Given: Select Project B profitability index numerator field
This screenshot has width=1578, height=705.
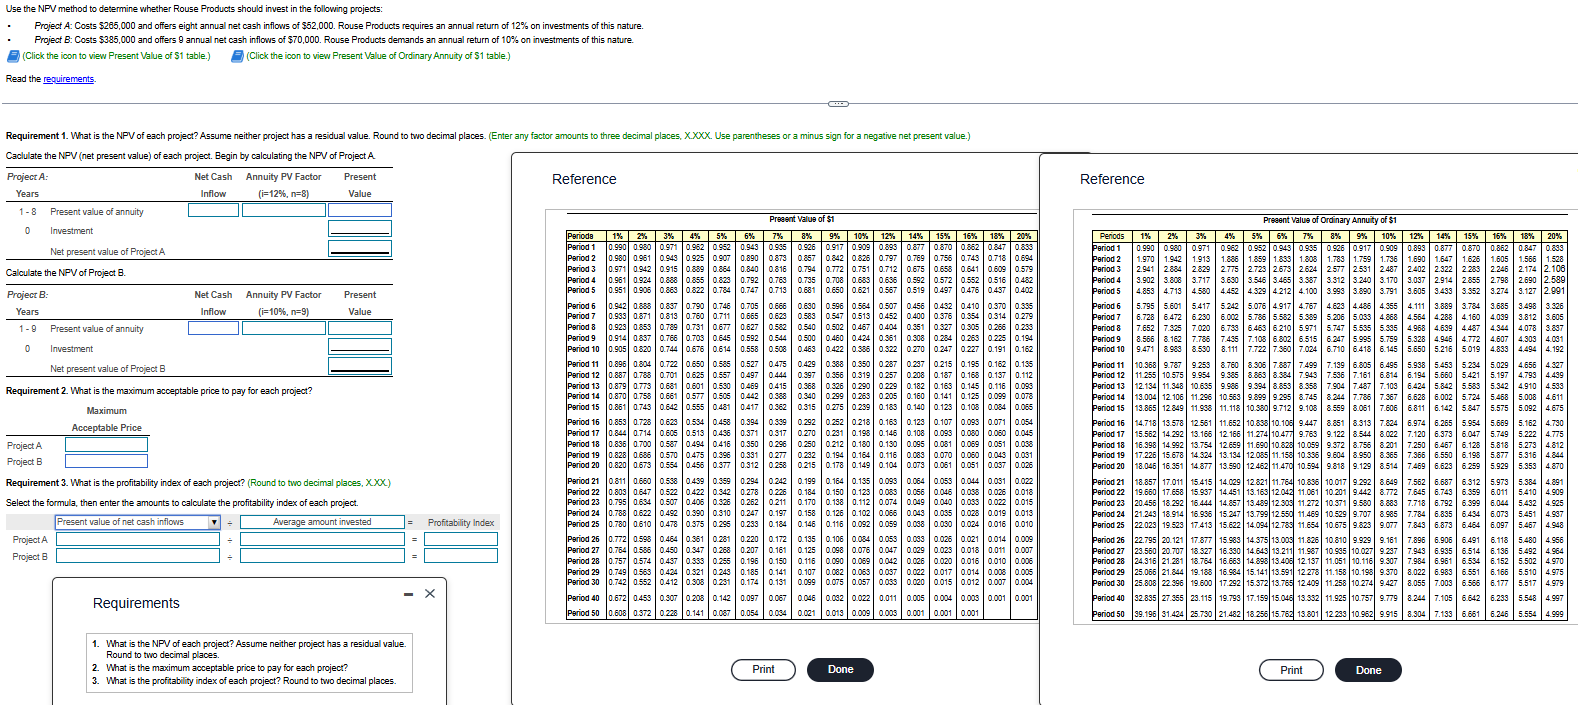Looking at the screenshot, I should [137, 557].
